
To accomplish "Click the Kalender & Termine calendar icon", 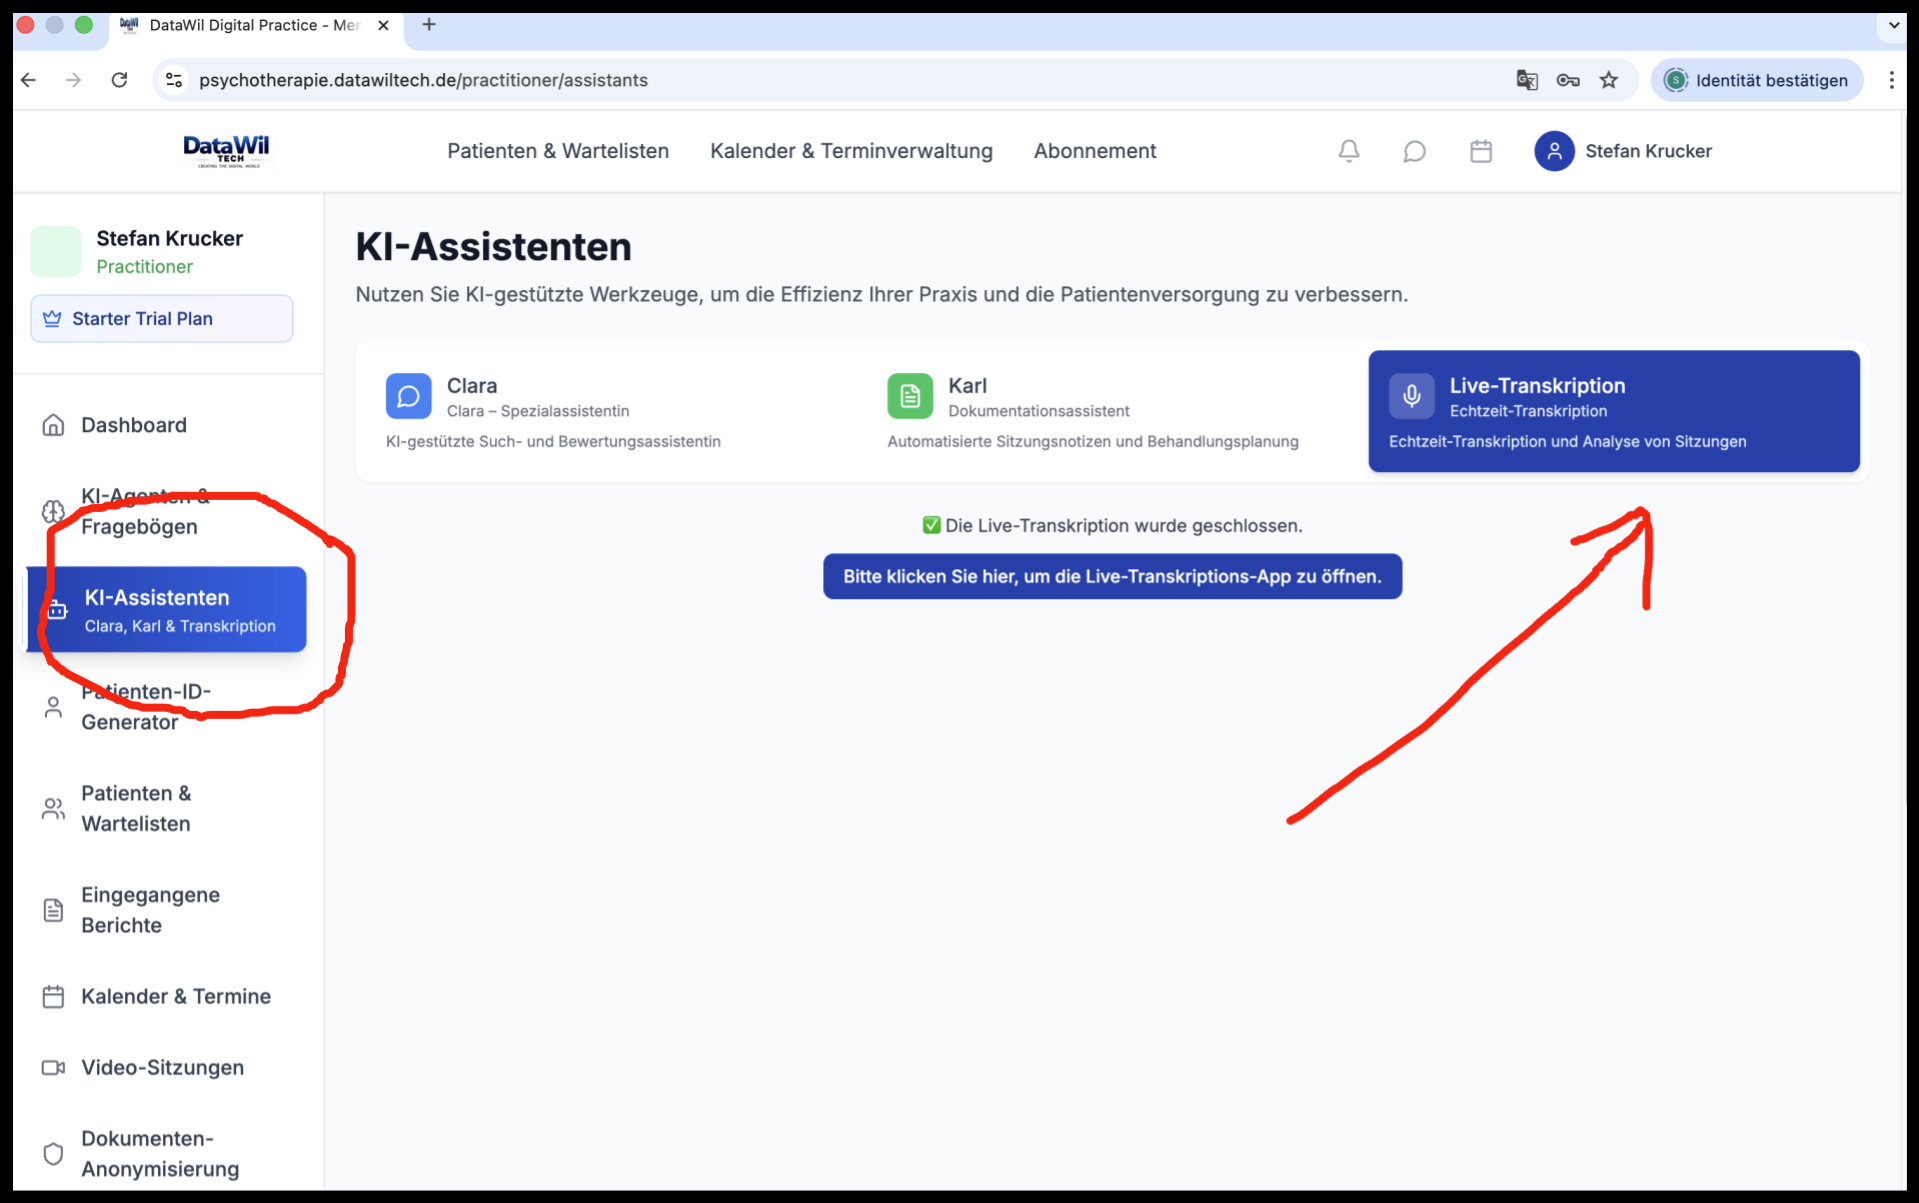I will [53, 996].
